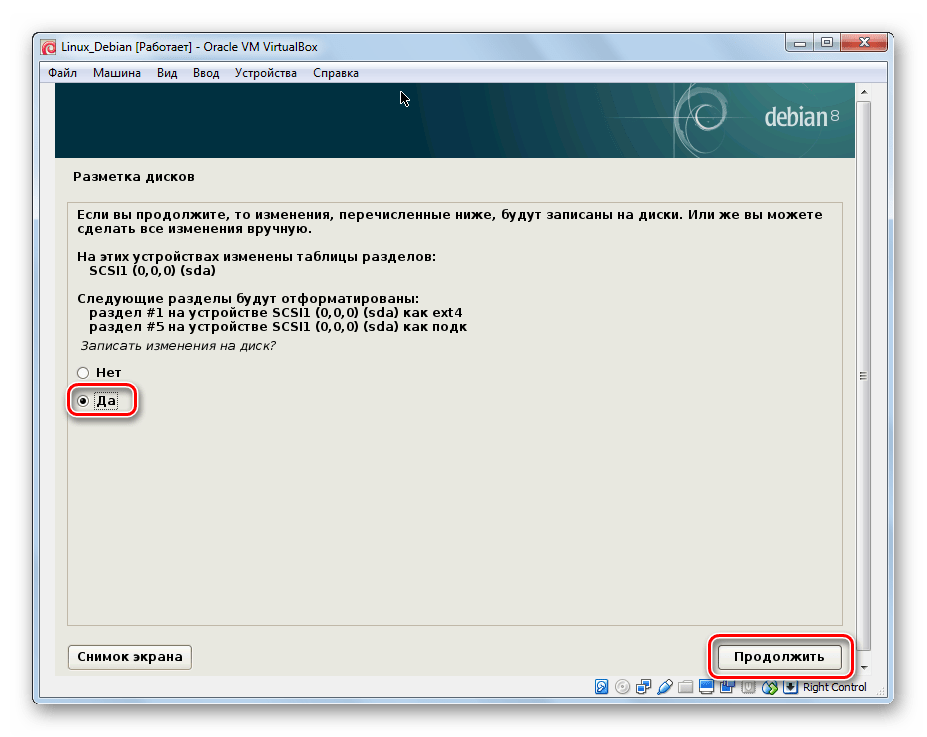This screenshot has height=737, width=927.
Task: Open the Устройства menu
Action: [265, 73]
